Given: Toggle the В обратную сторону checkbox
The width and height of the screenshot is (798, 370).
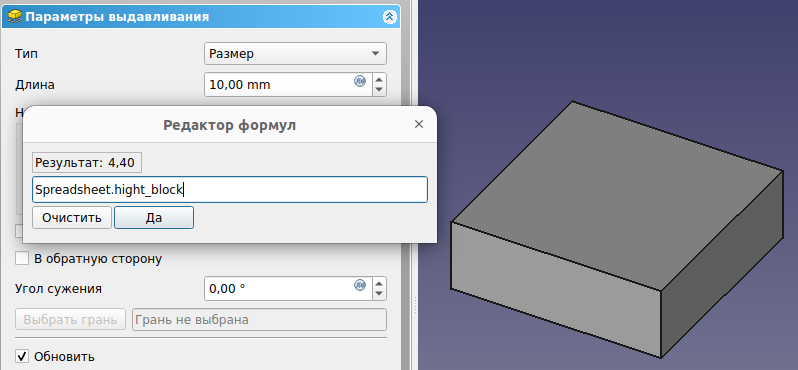Looking at the screenshot, I should click(22, 259).
